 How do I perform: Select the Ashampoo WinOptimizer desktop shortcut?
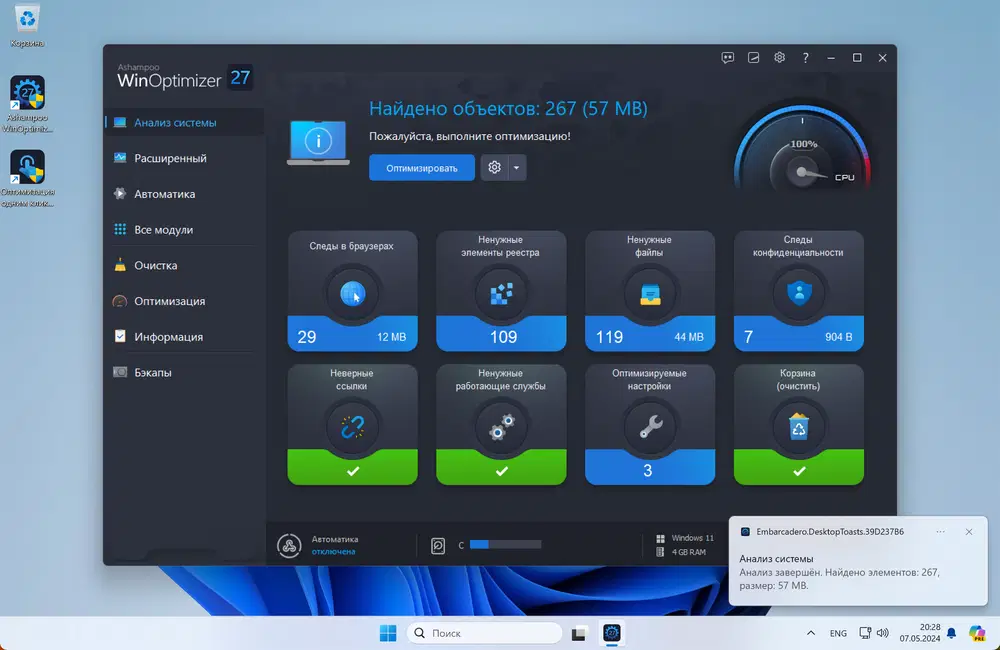(x=27, y=104)
